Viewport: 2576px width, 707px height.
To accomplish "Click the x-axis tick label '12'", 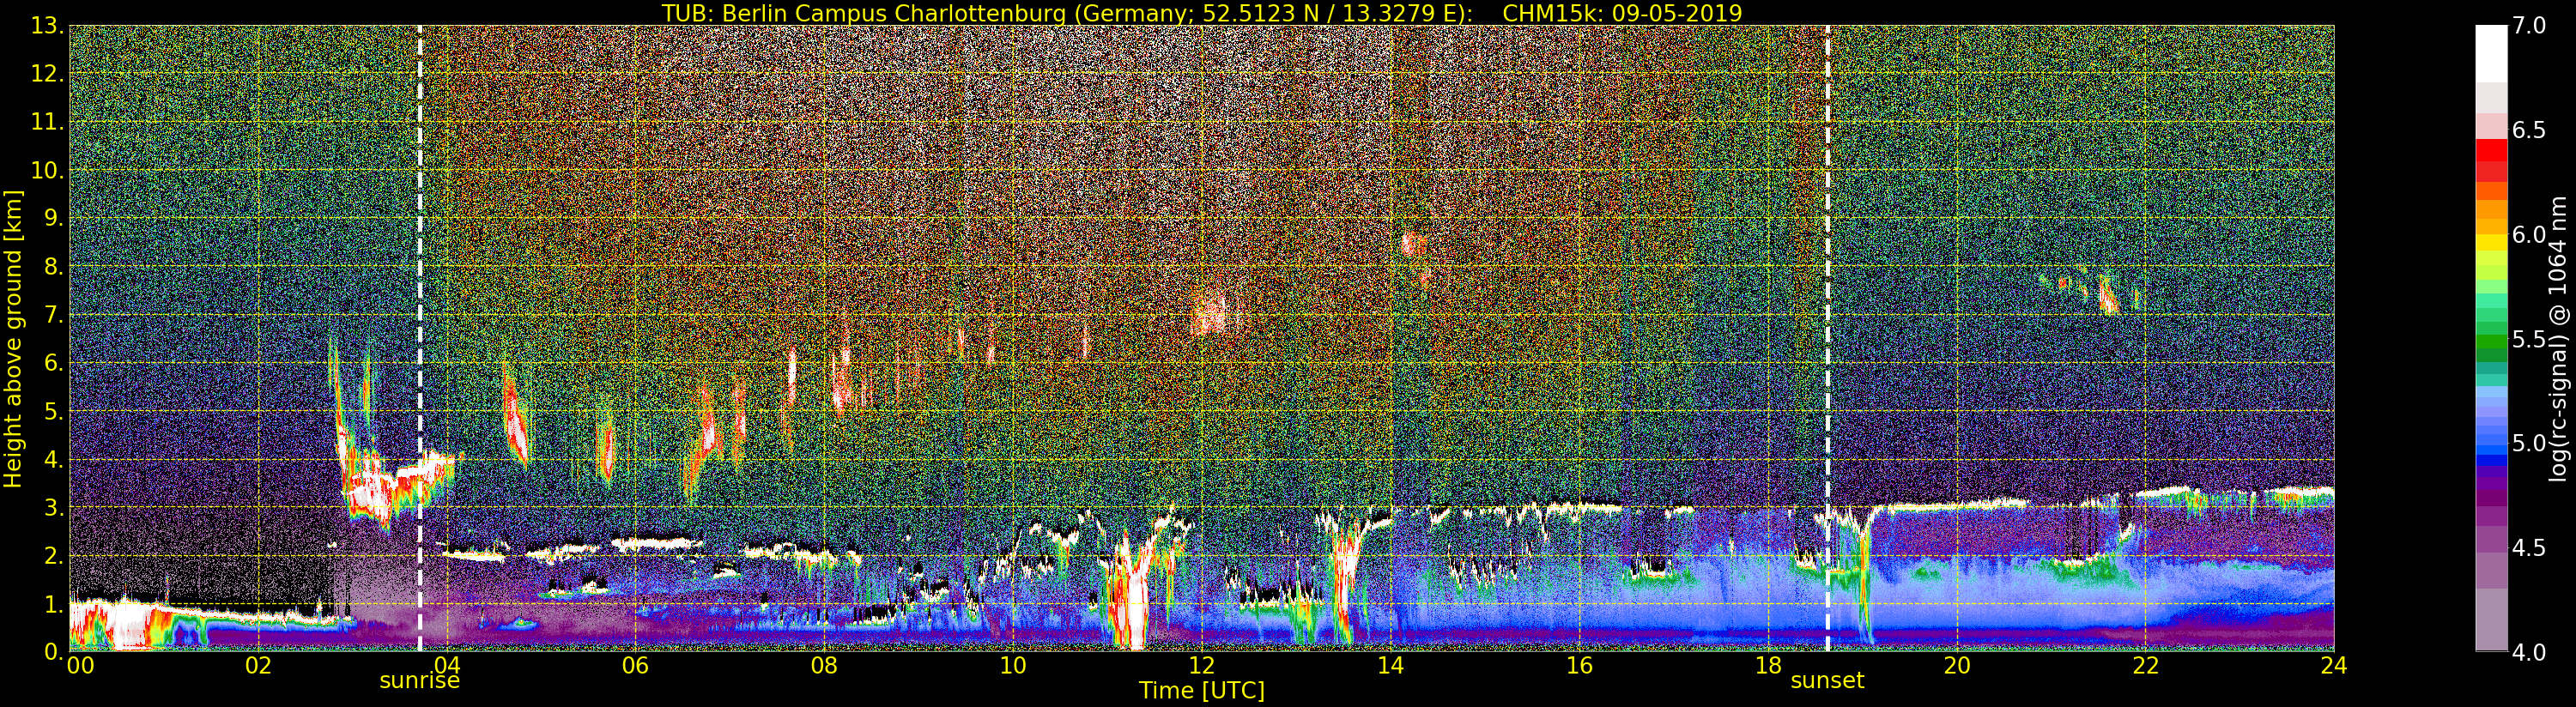I will [x=1201, y=665].
